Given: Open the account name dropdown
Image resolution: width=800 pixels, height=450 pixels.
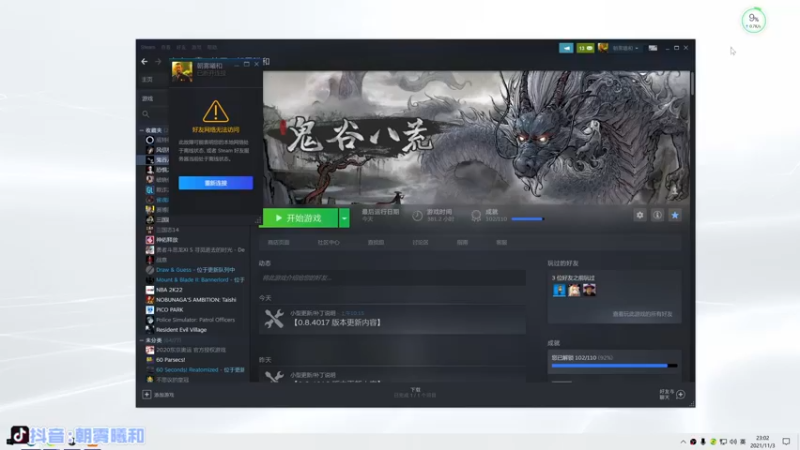Looking at the screenshot, I should pos(626,48).
